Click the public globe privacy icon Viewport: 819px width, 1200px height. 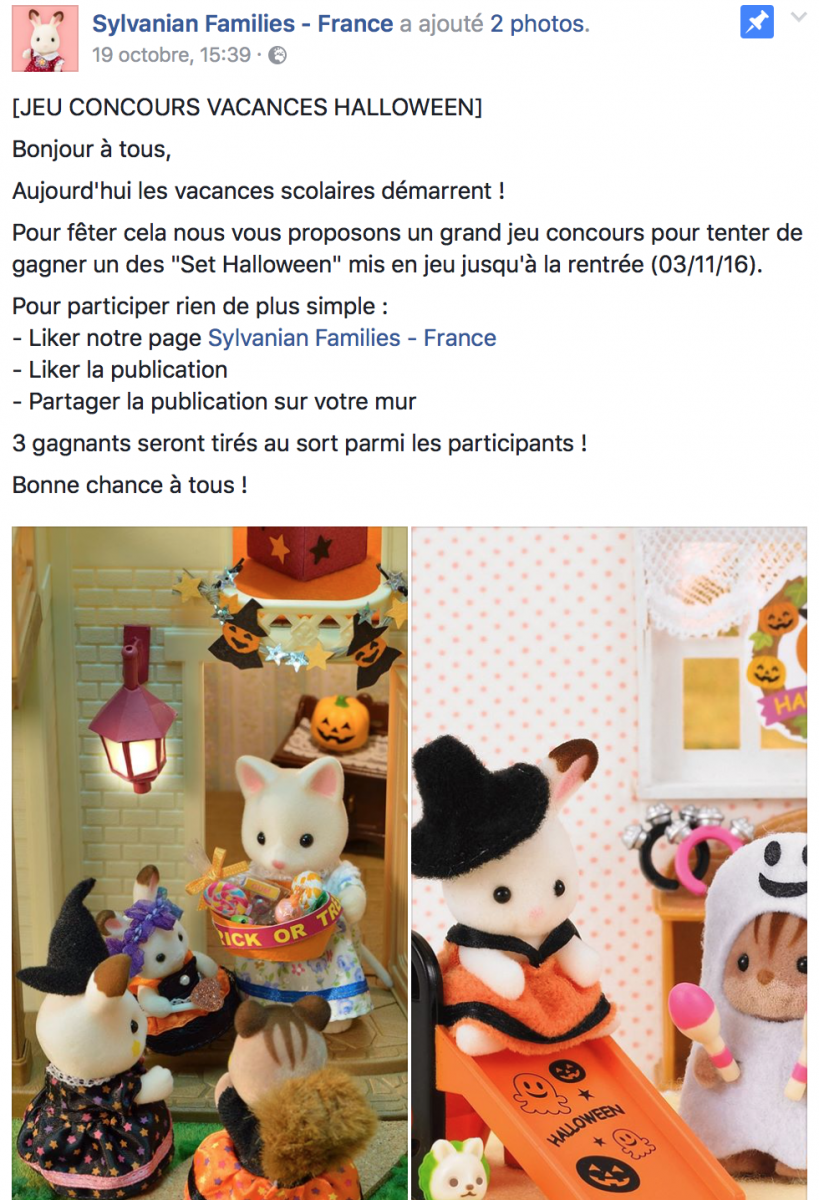click(x=278, y=56)
